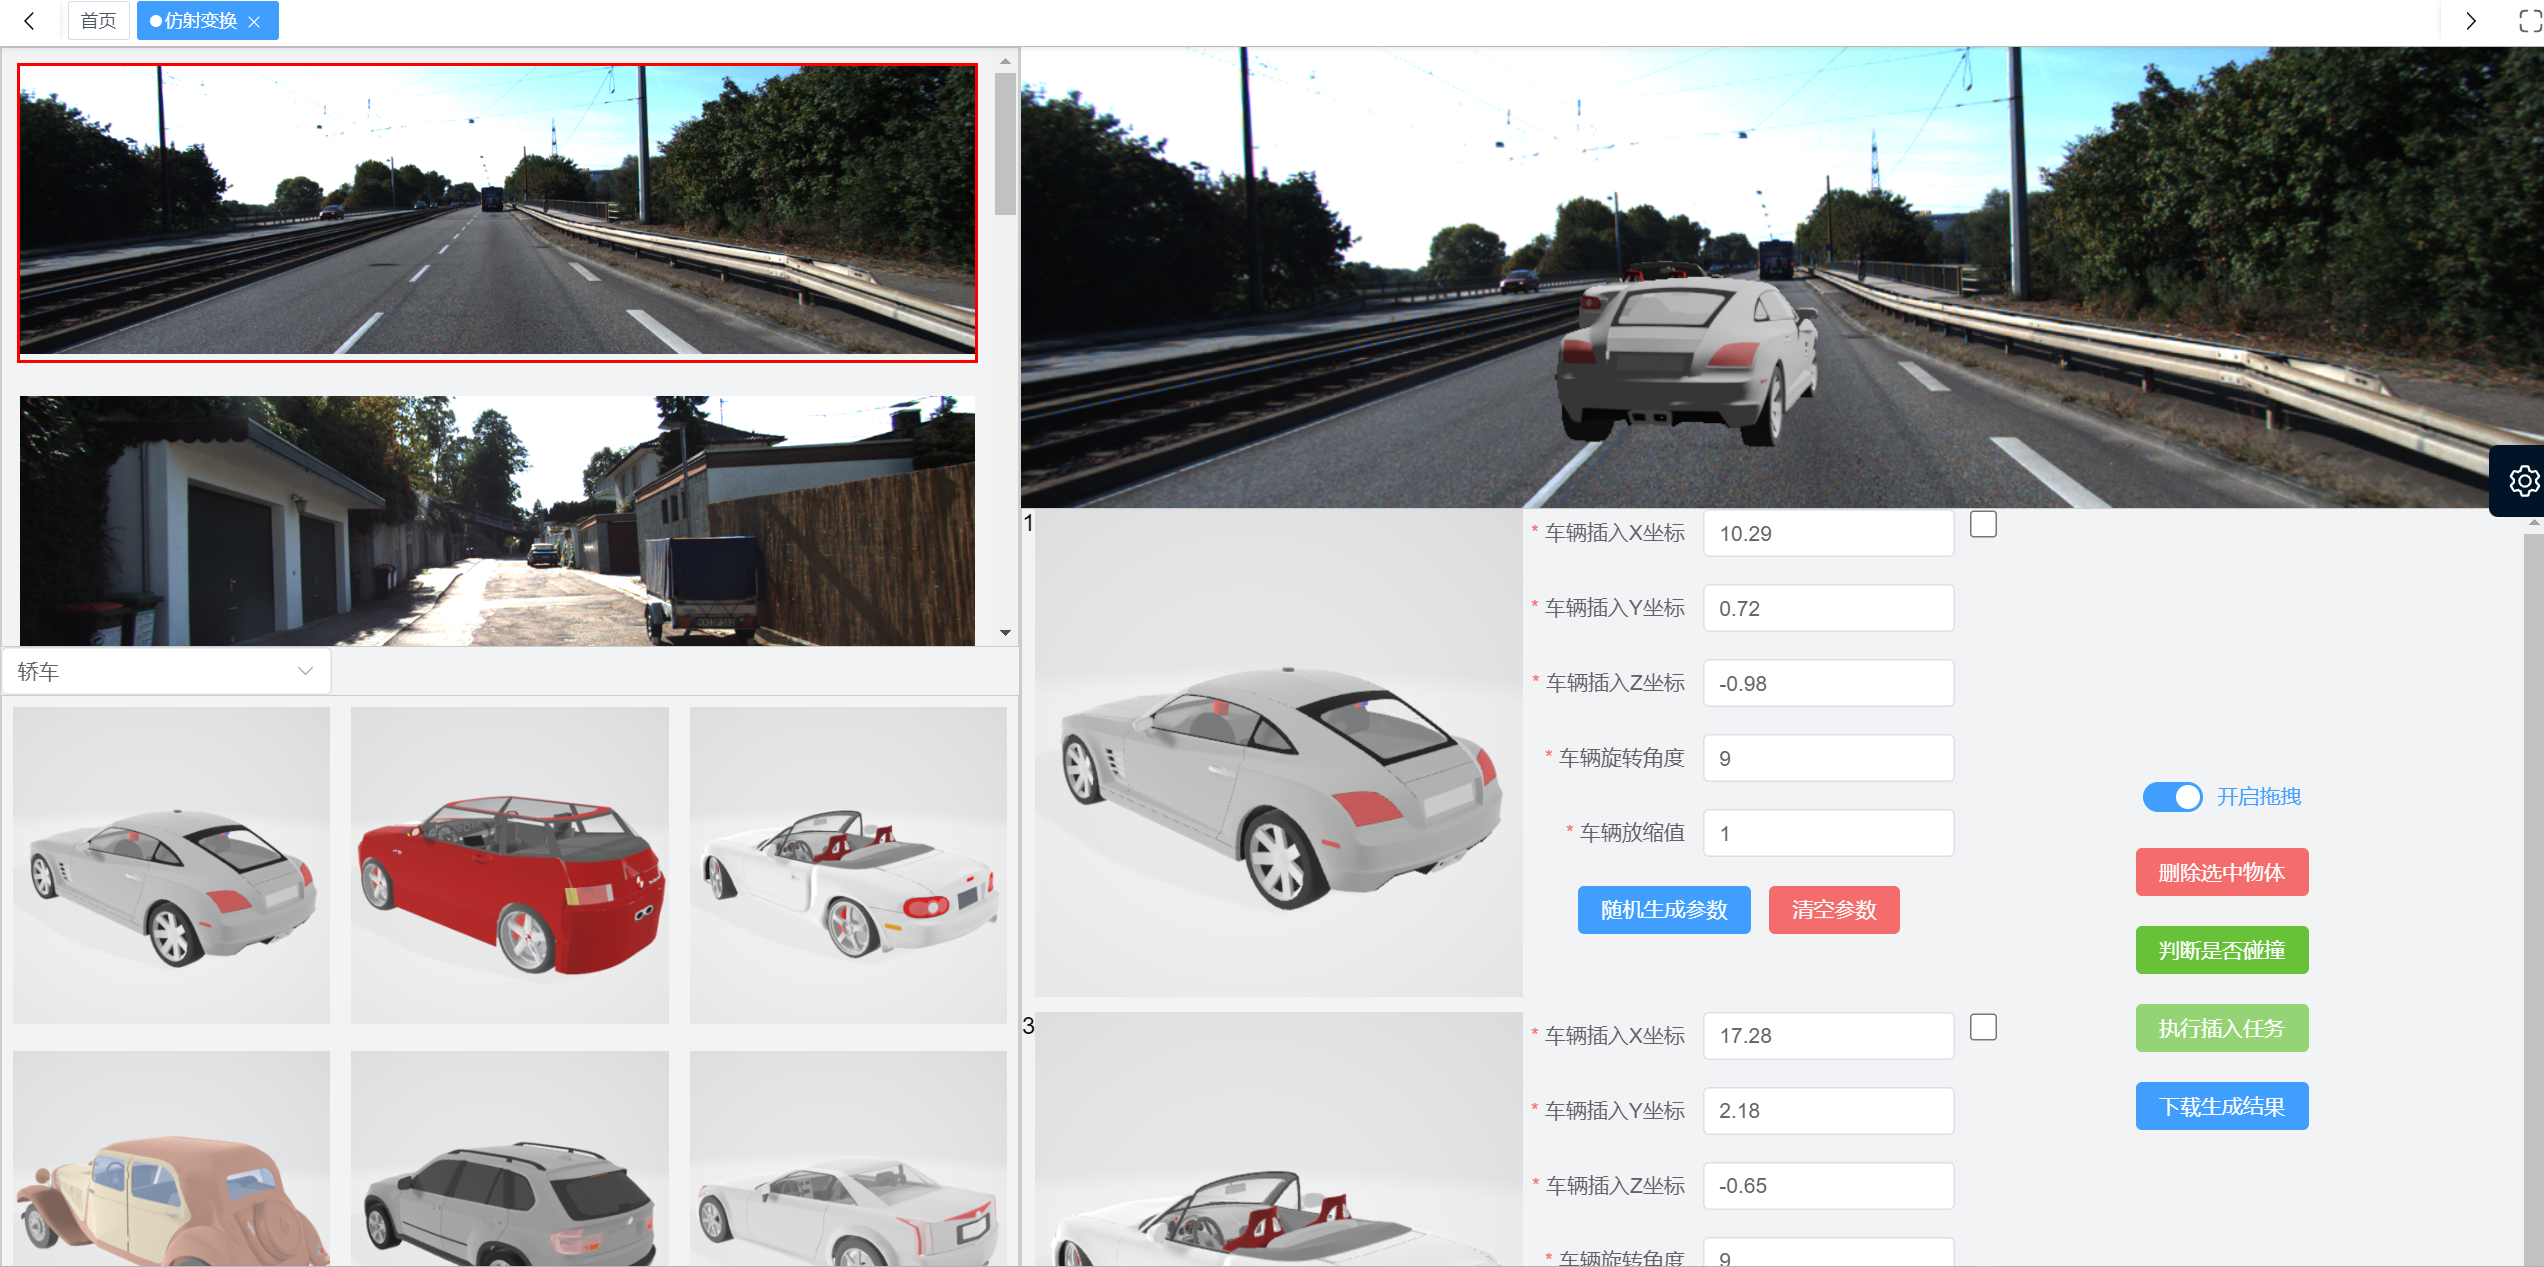Click the left arrow tab navigation icon
This screenshot has height=1267, width=2544.
pos(30,21)
